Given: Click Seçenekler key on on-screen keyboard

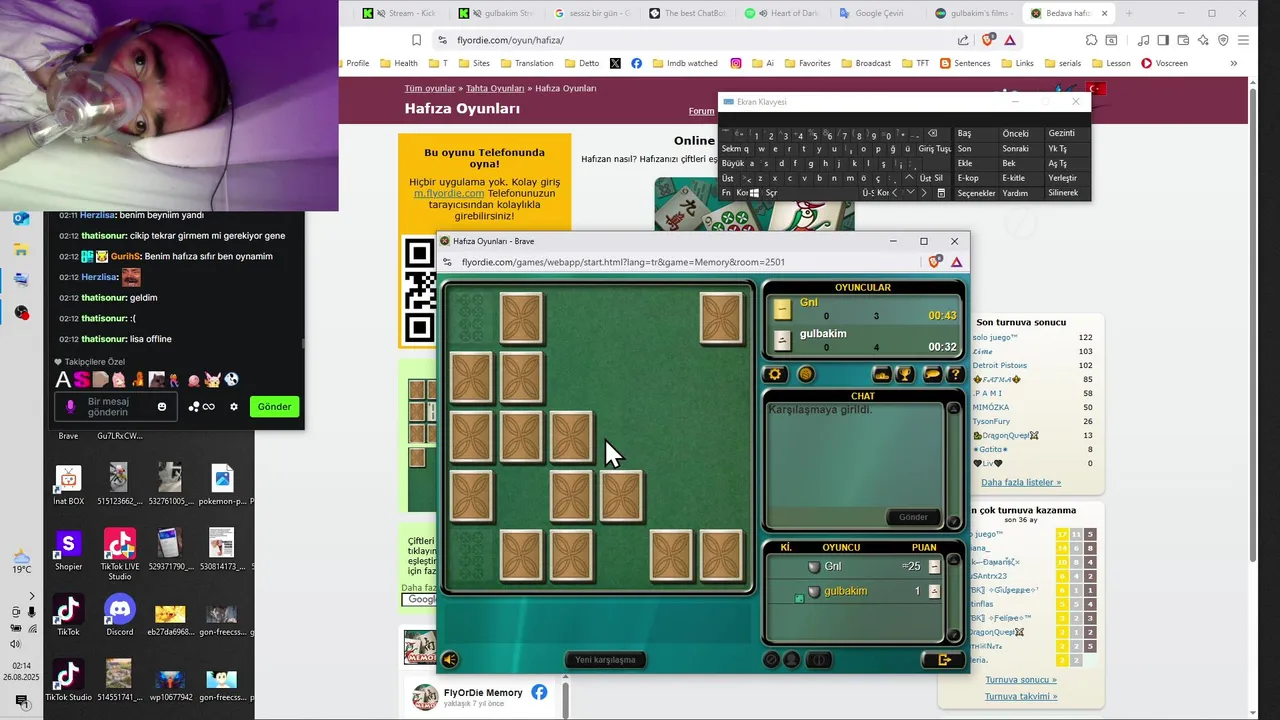Looking at the screenshot, I should click(976, 193).
